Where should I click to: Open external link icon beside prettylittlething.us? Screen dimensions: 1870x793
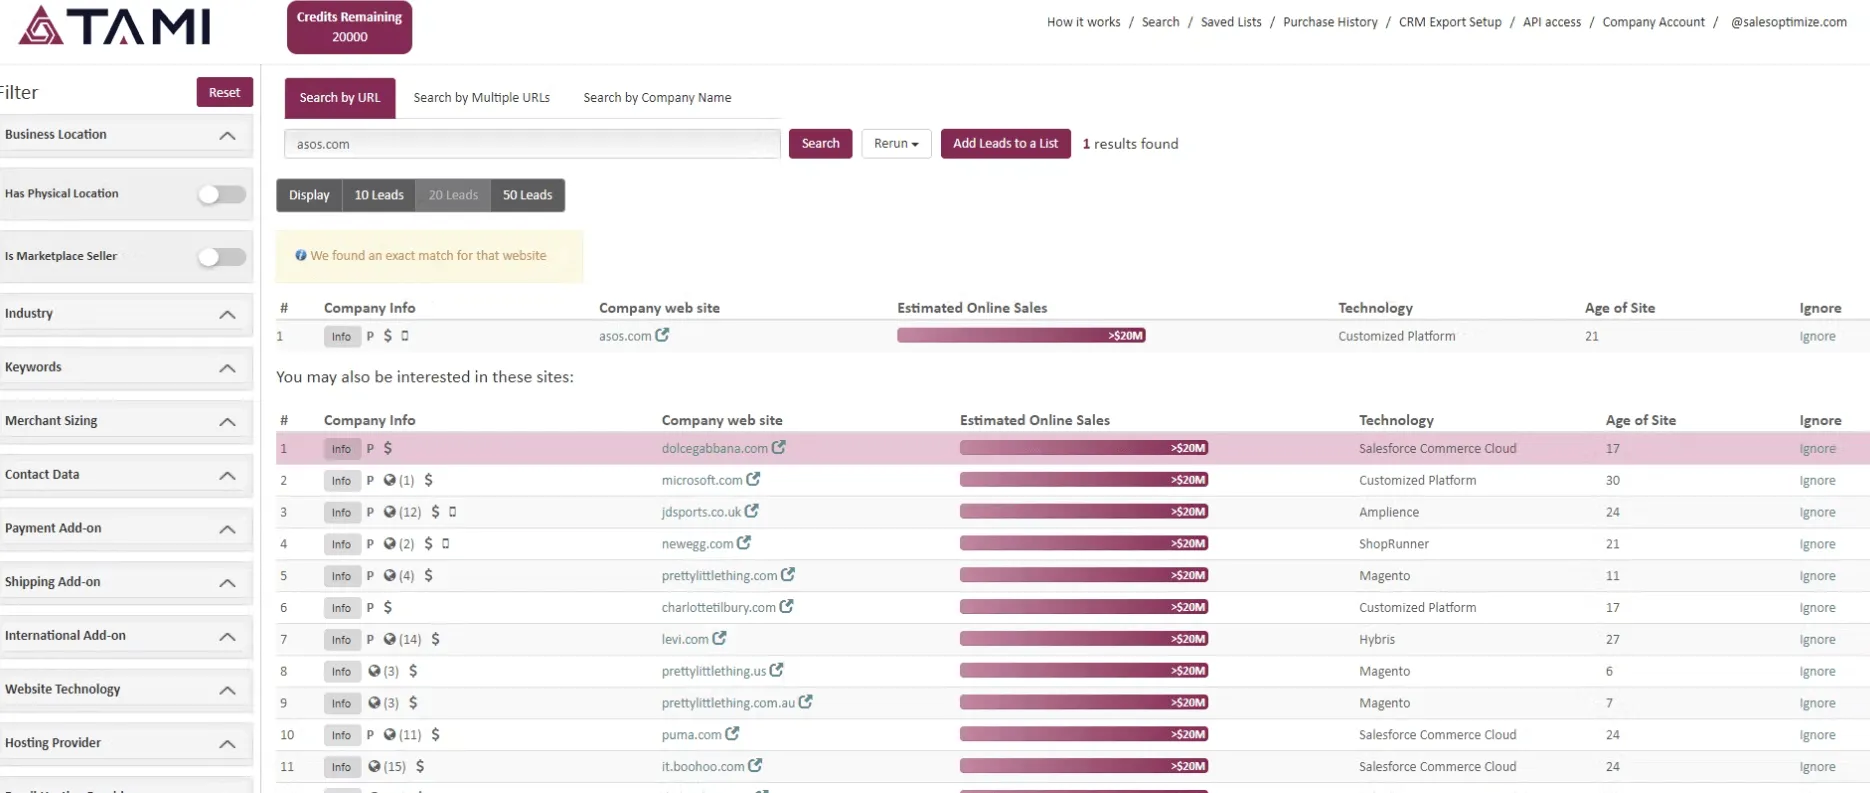776,670
